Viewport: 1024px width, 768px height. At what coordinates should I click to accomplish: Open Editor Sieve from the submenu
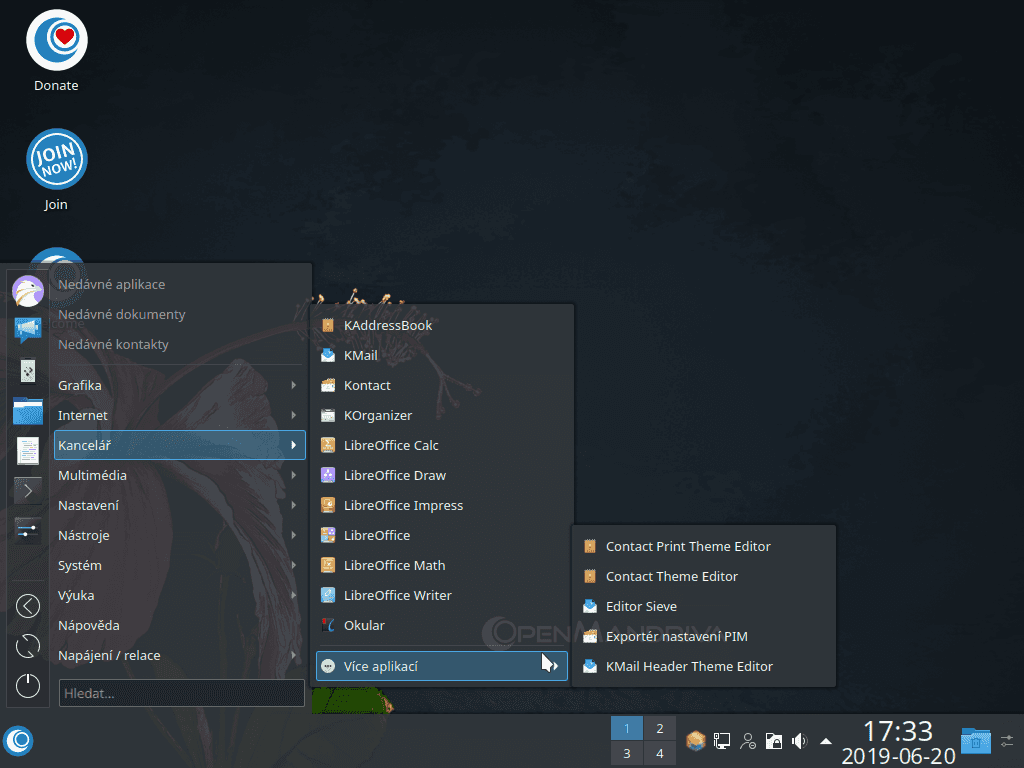641,606
